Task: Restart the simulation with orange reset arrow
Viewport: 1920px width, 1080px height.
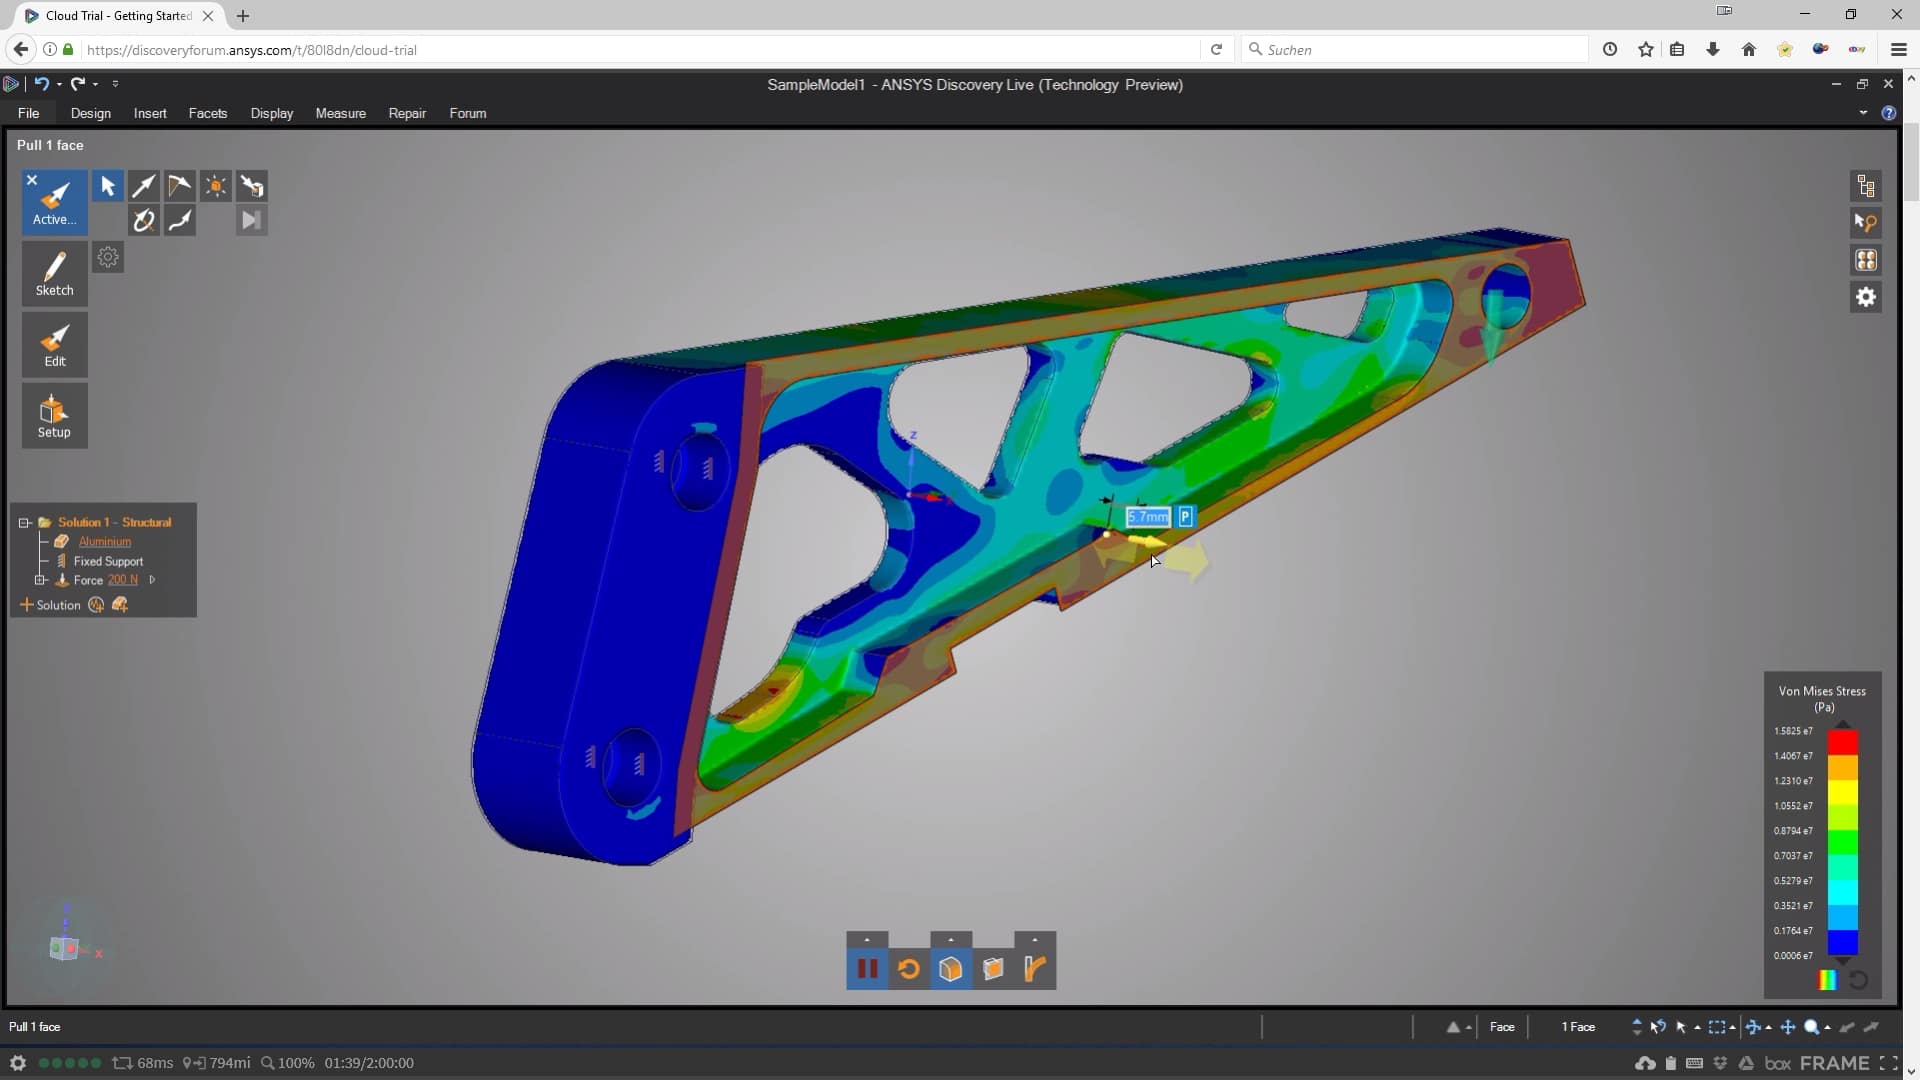Action: [x=909, y=969]
